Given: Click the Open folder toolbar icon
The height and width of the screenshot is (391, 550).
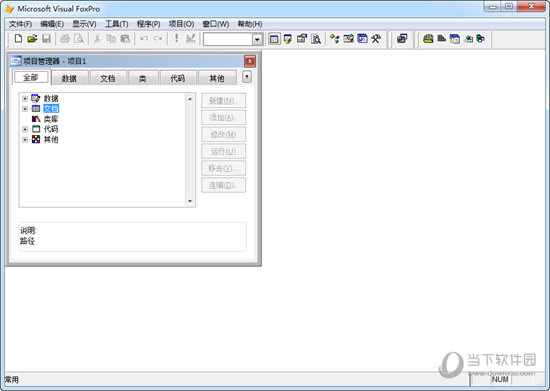Looking at the screenshot, I should 32,38.
